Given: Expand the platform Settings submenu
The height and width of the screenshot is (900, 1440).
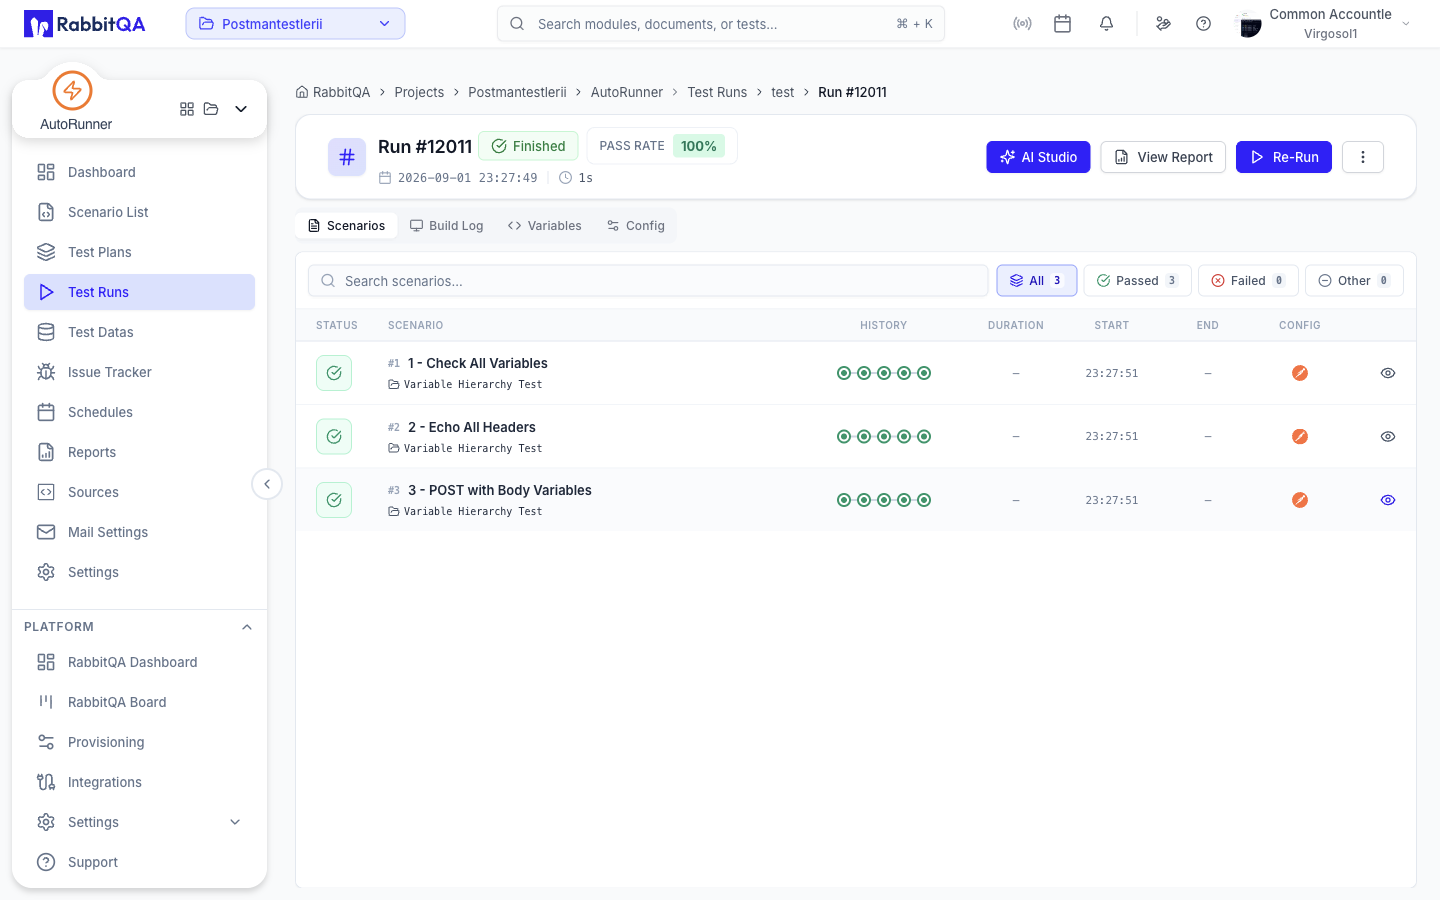Looking at the screenshot, I should point(236,822).
